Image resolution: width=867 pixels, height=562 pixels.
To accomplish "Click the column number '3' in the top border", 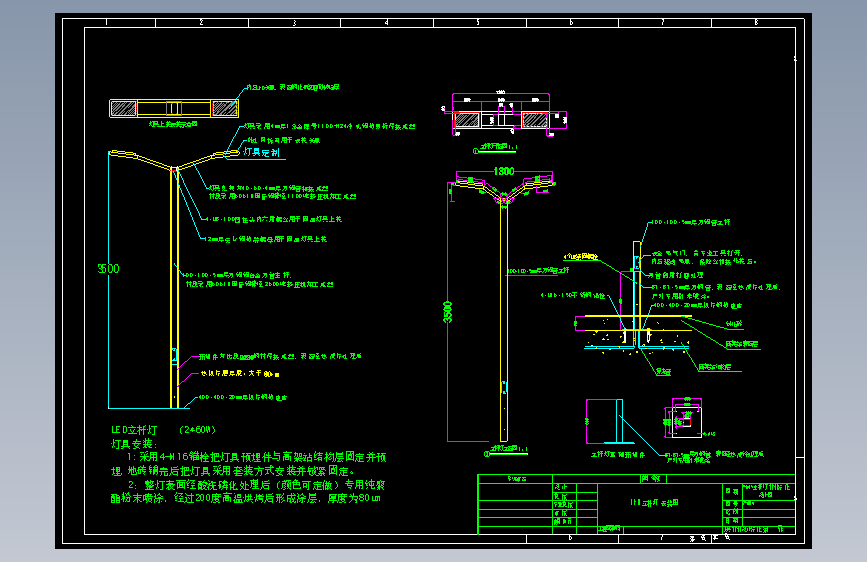I will tap(294, 23).
